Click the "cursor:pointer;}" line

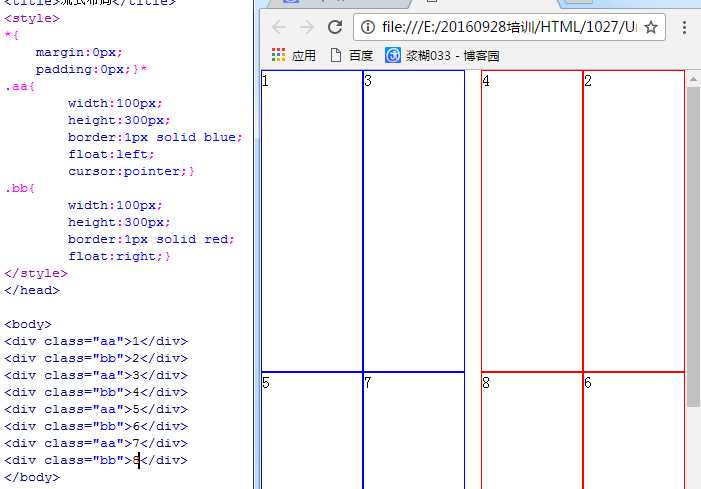pyautogui.click(x=131, y=171)
